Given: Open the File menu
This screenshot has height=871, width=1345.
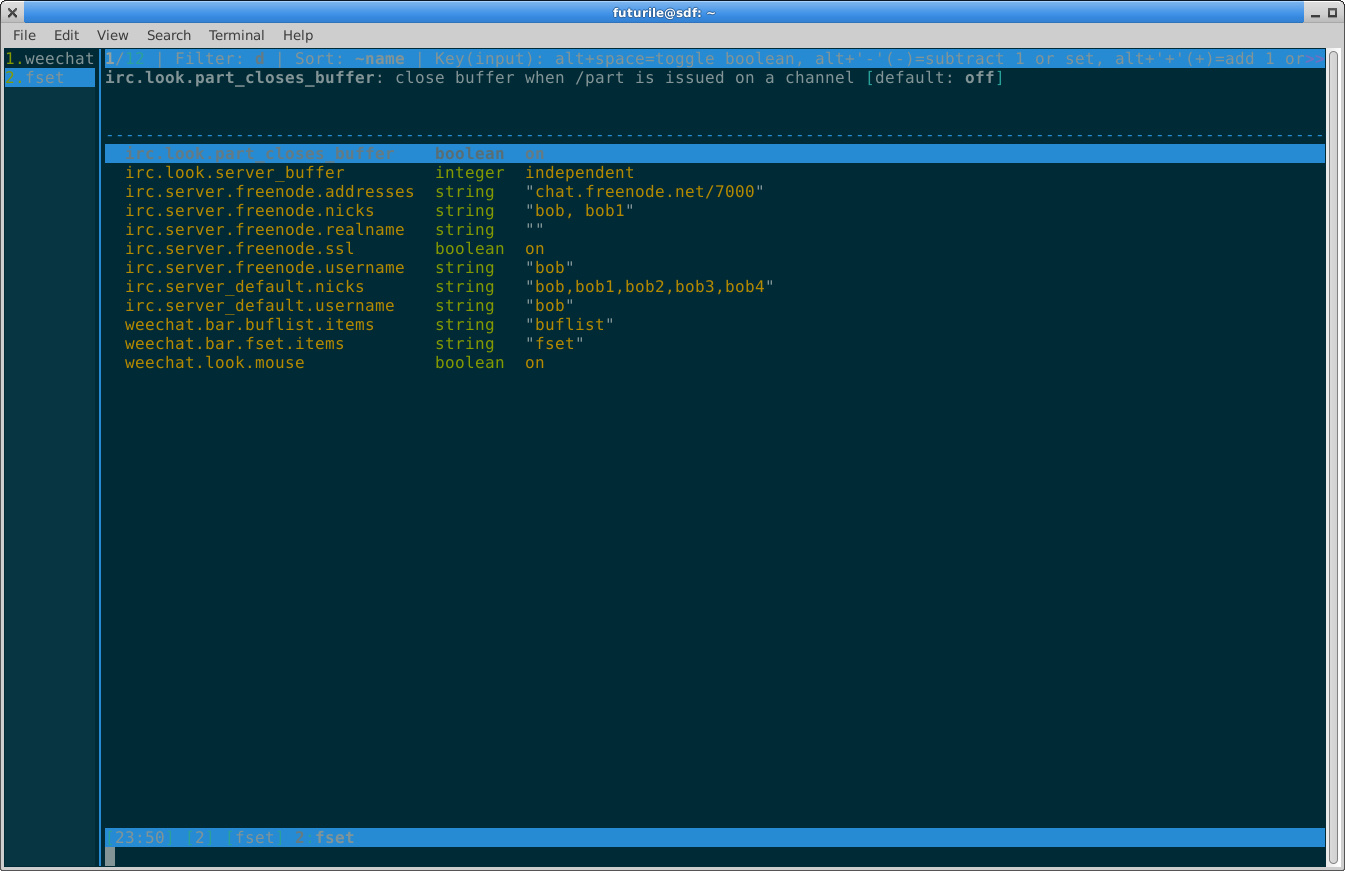Looking at the screenshot, I should (24, 35).
